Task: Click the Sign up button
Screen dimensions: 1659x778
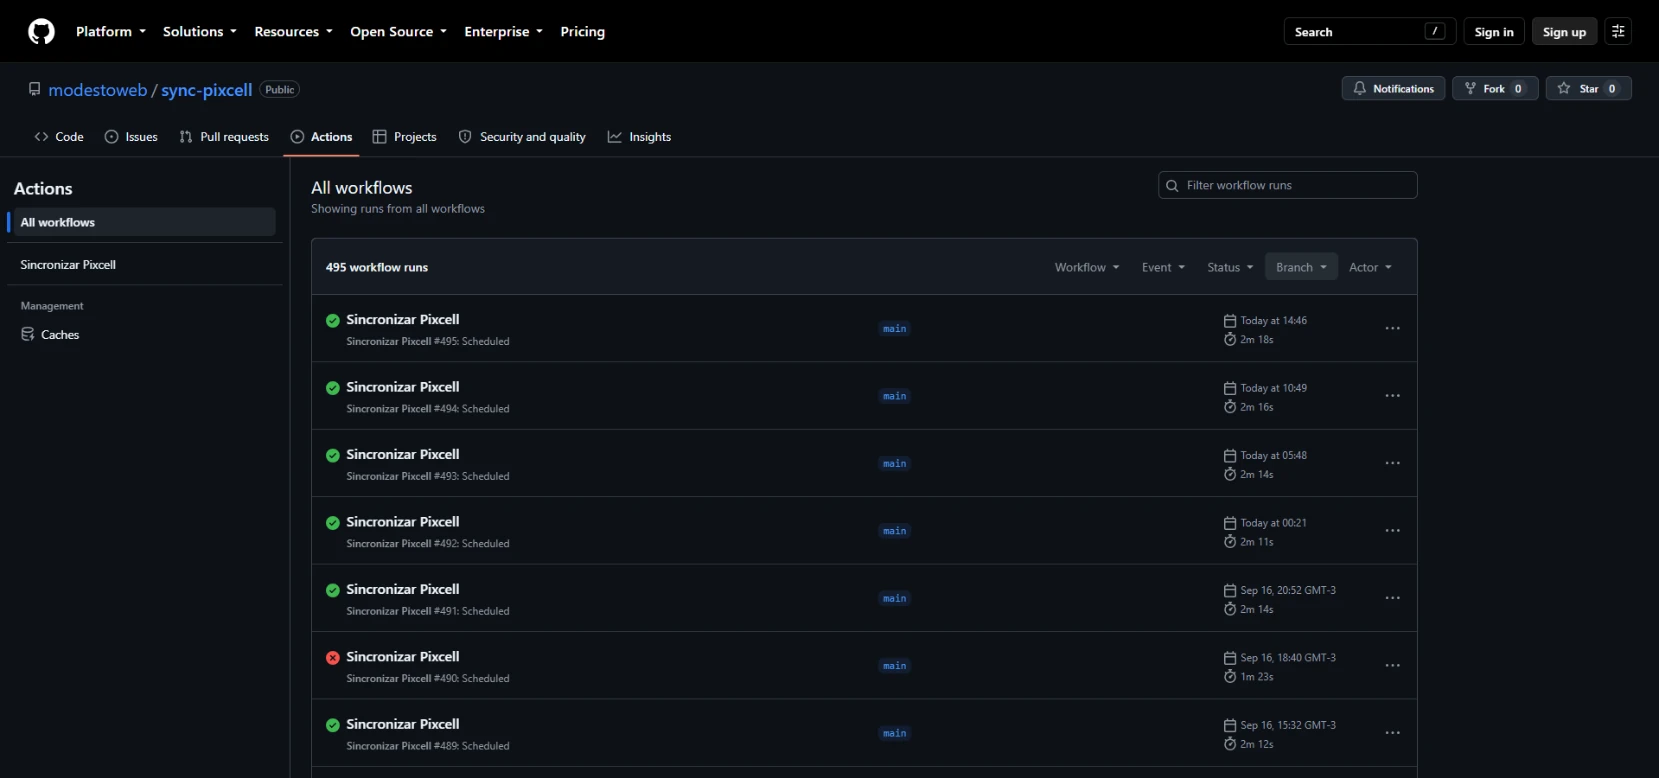Action: (x=1564, y=32)
